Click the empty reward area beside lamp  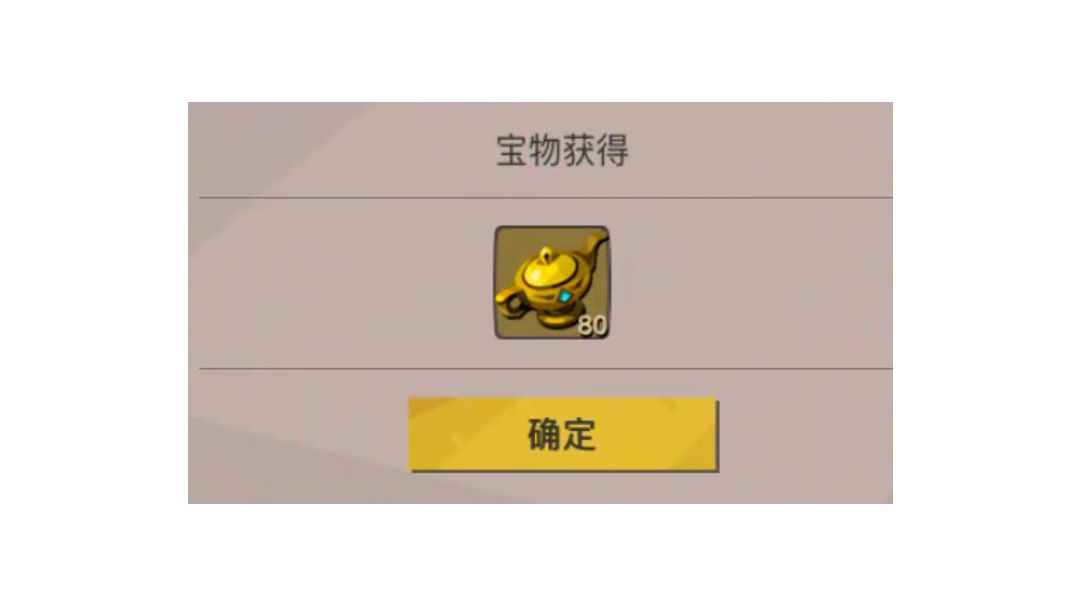coord(744,283)
